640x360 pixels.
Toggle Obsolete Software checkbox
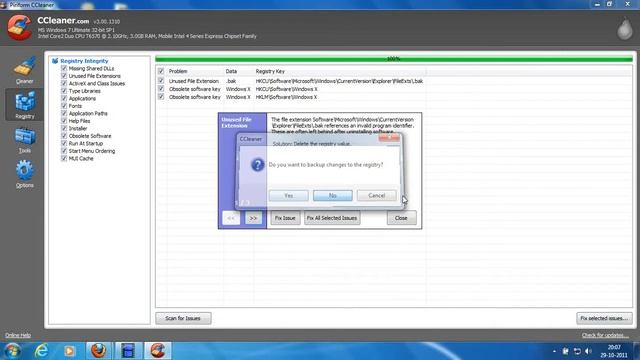coord(64,136)
